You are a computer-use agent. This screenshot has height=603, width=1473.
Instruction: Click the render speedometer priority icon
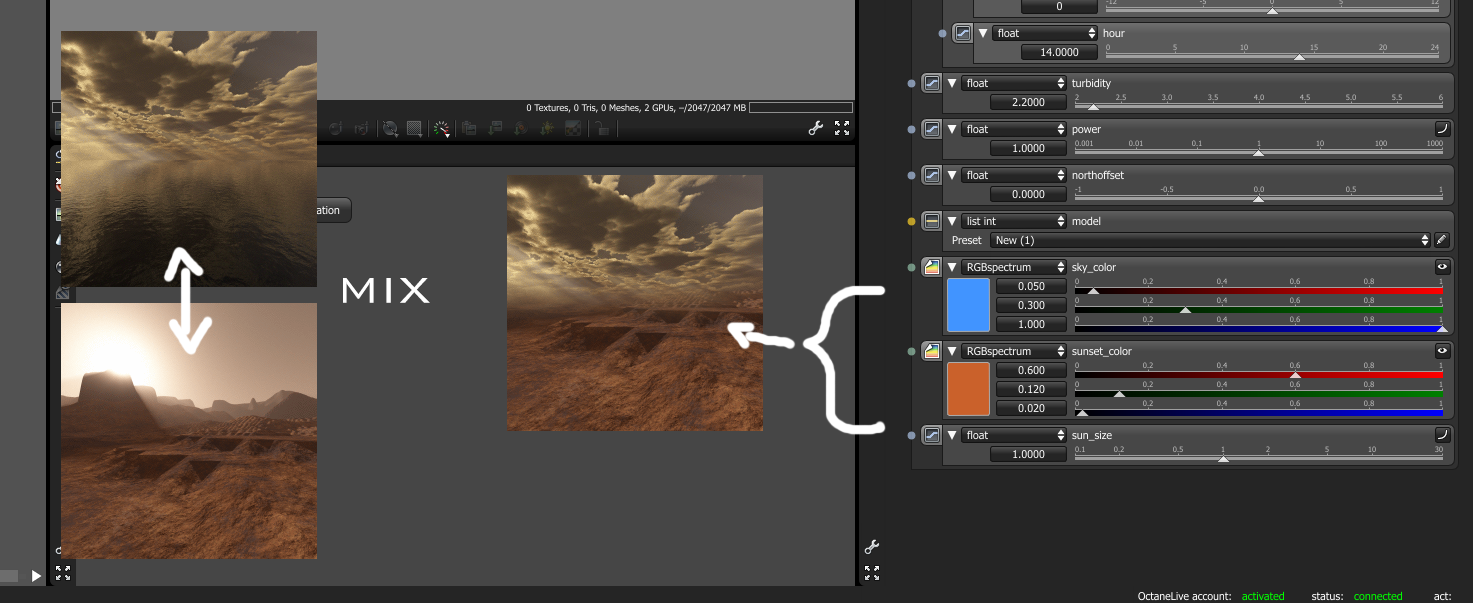coord(442,128)
